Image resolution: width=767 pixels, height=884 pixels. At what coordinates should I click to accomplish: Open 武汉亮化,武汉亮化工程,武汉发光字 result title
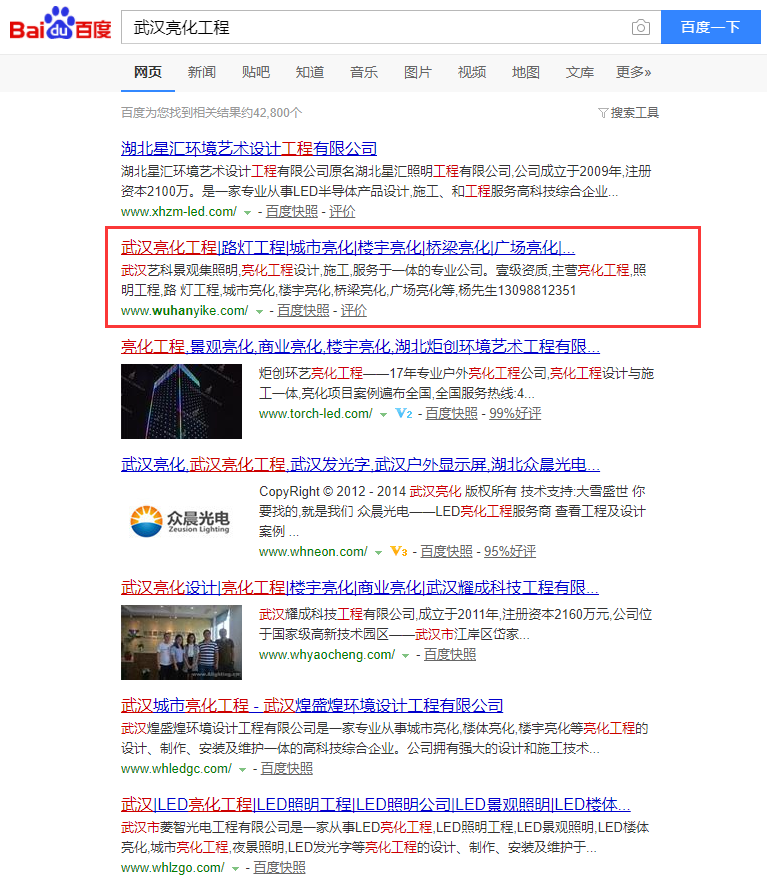(x=360, y=465)
